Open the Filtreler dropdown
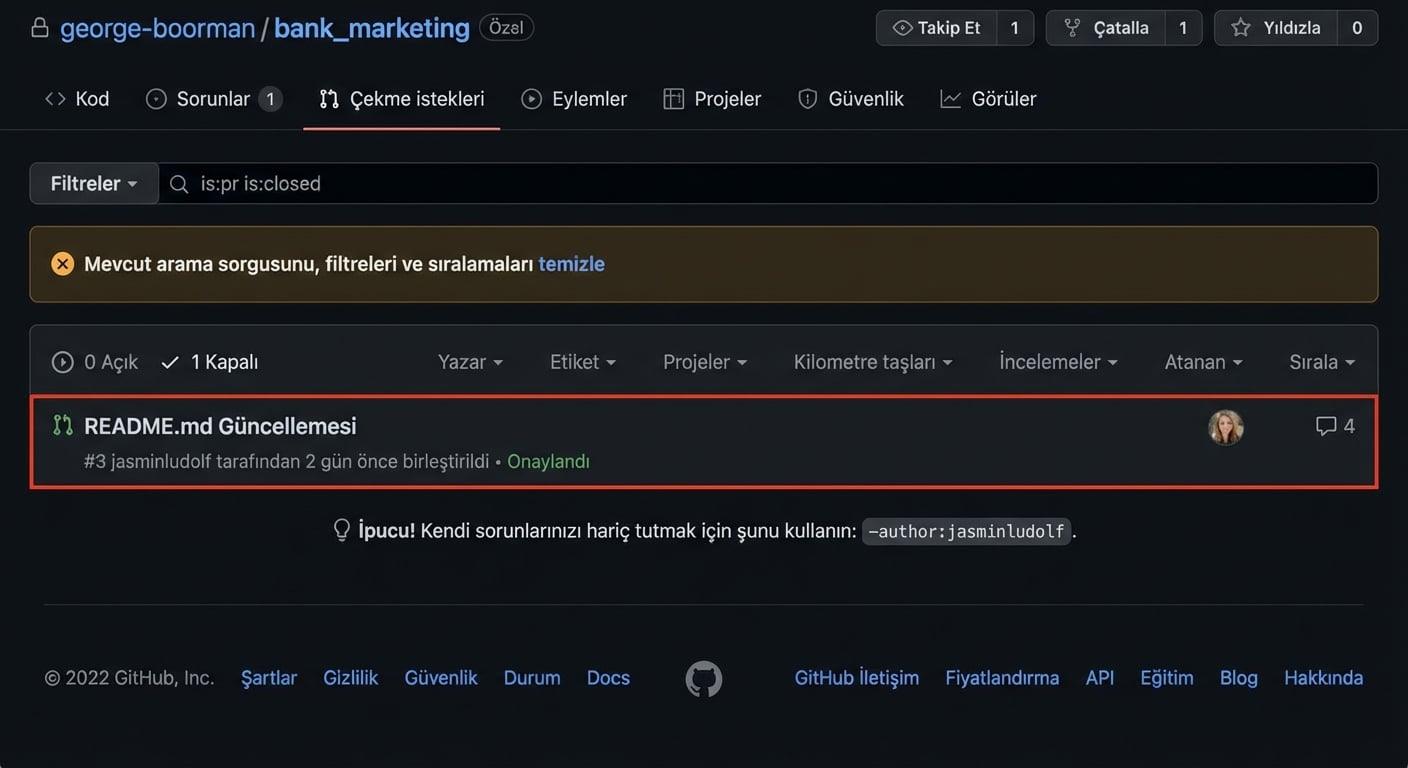This screenshot has height=768, width=1408. click(x=93, y=183)
